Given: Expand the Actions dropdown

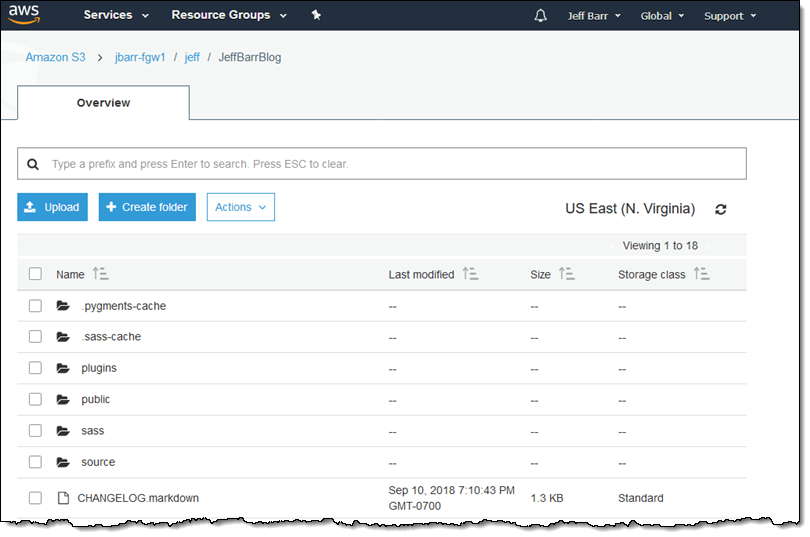Looking at the screenshot, I should (x=240, y=207).
